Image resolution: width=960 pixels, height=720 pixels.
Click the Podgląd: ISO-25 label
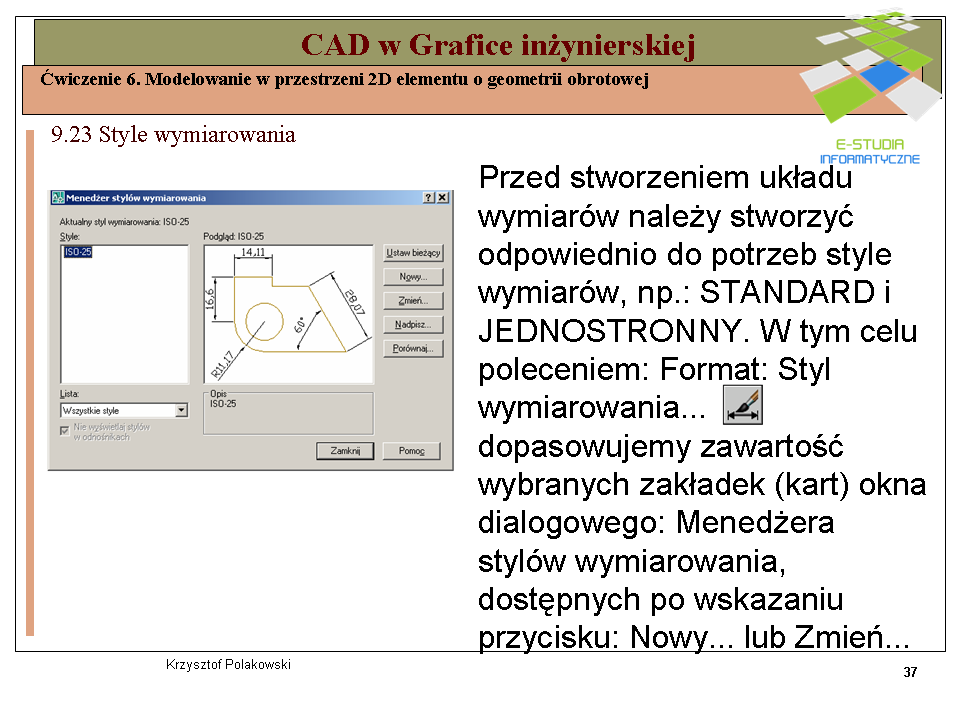click(x=233, y=236)
